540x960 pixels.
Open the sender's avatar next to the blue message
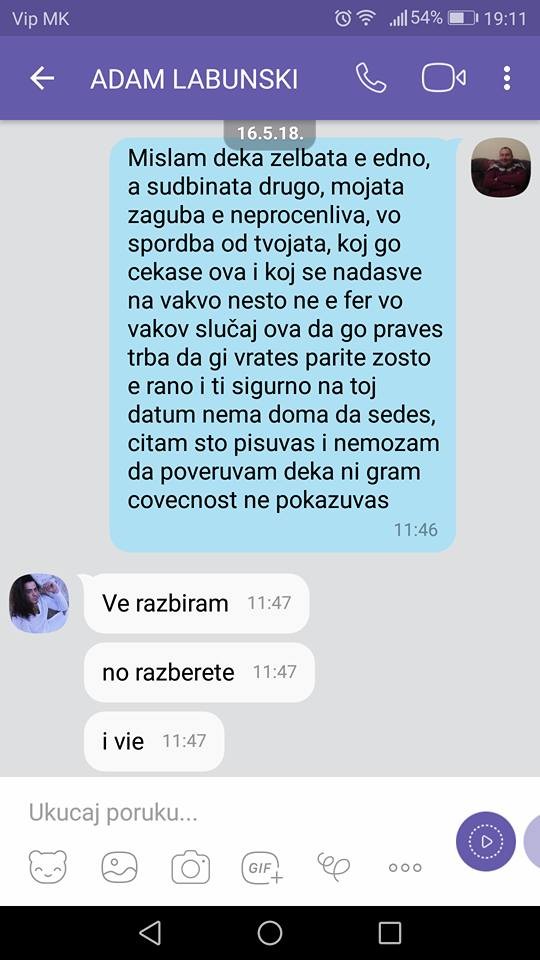click(x=501, y=167)
